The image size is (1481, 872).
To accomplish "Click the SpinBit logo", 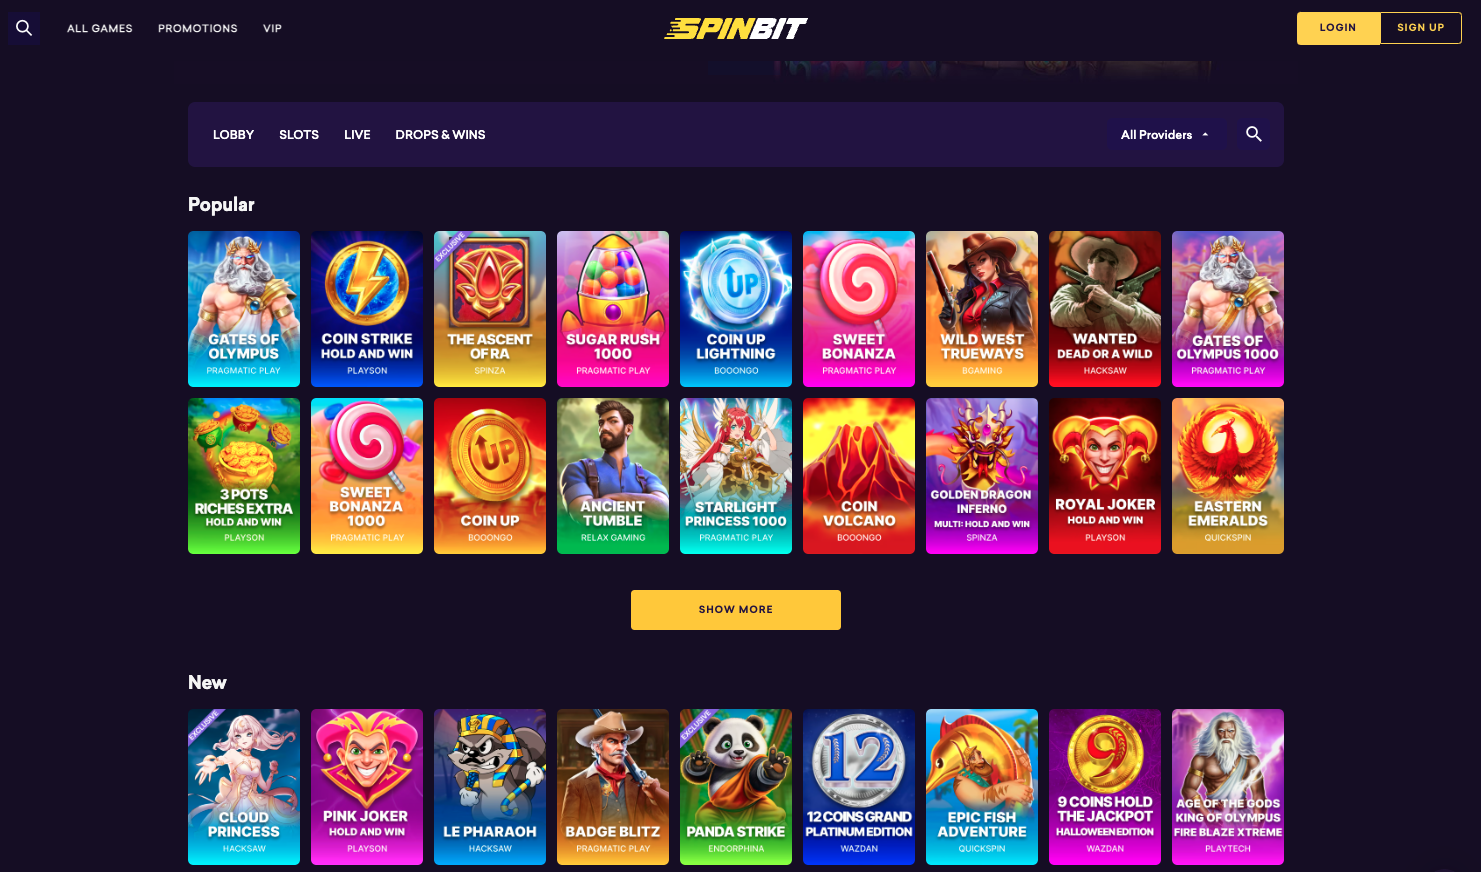I will tap(735, 29).
